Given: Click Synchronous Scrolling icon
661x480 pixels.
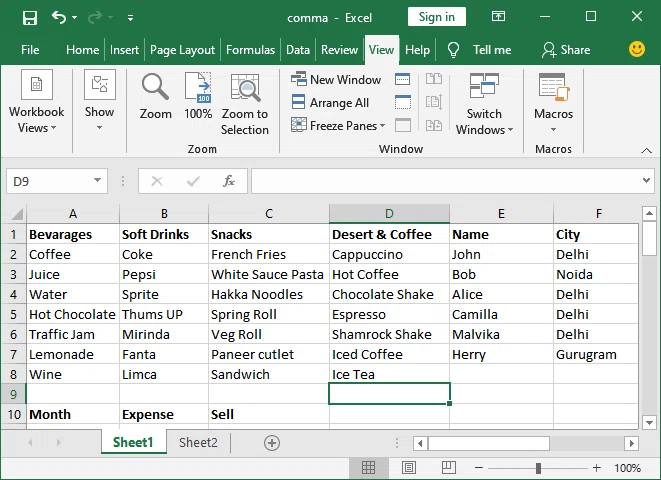Looking at the screenshot, I should 434,102.
